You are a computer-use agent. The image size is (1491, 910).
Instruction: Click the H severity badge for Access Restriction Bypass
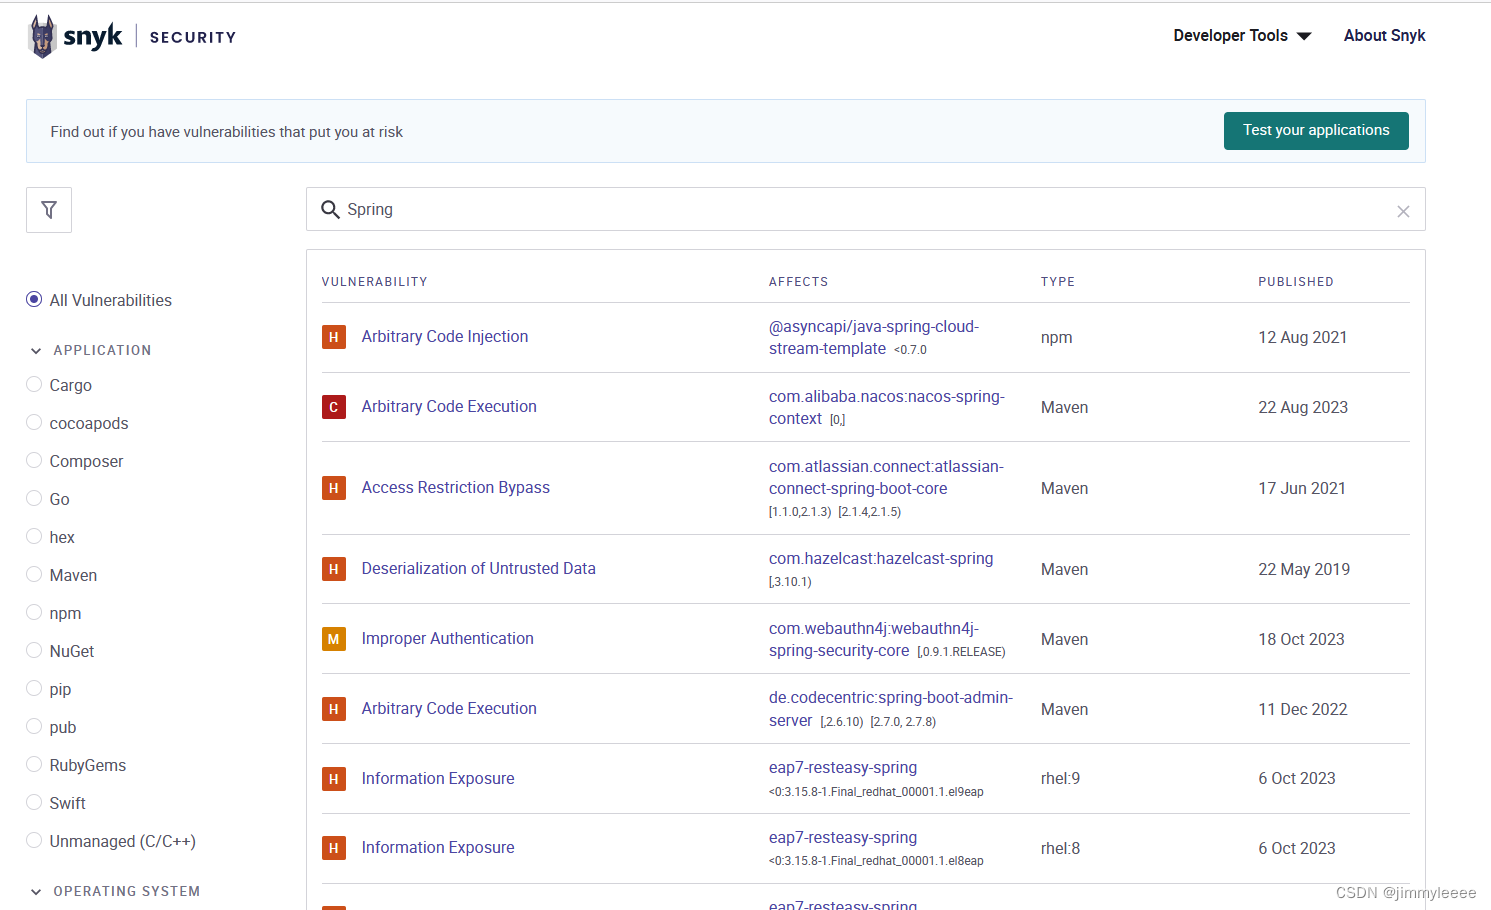tap(334, 488)
